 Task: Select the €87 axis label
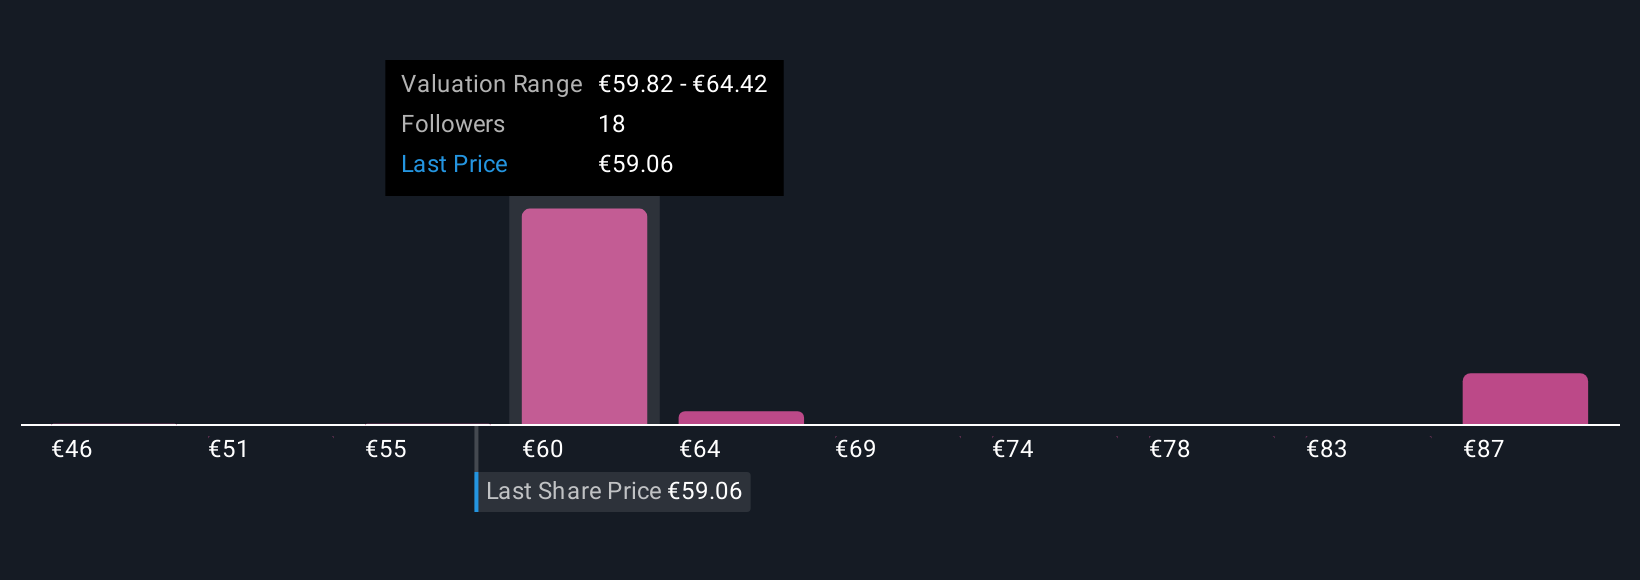click(1484, 449)
